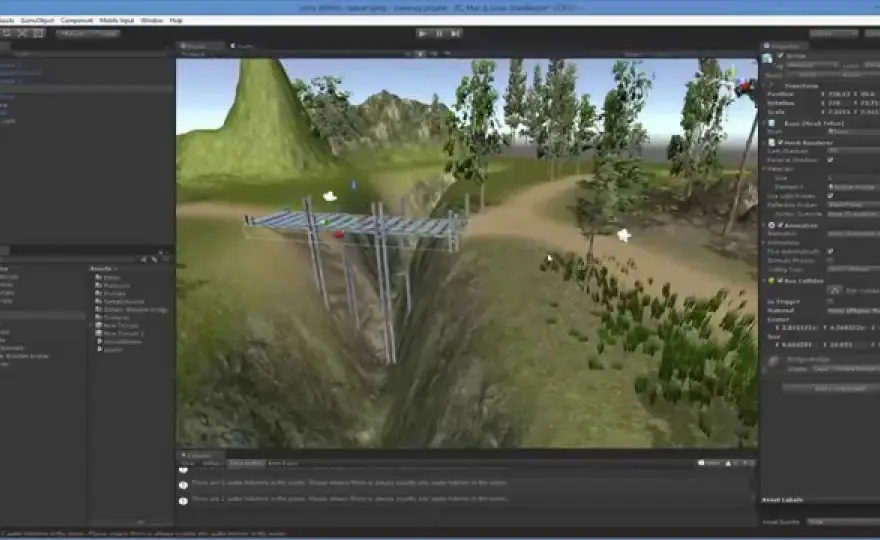Open the Sithani Wooden bridge folder in Assets
Viewport: 880px width, 540px height.
click(132, 309)
